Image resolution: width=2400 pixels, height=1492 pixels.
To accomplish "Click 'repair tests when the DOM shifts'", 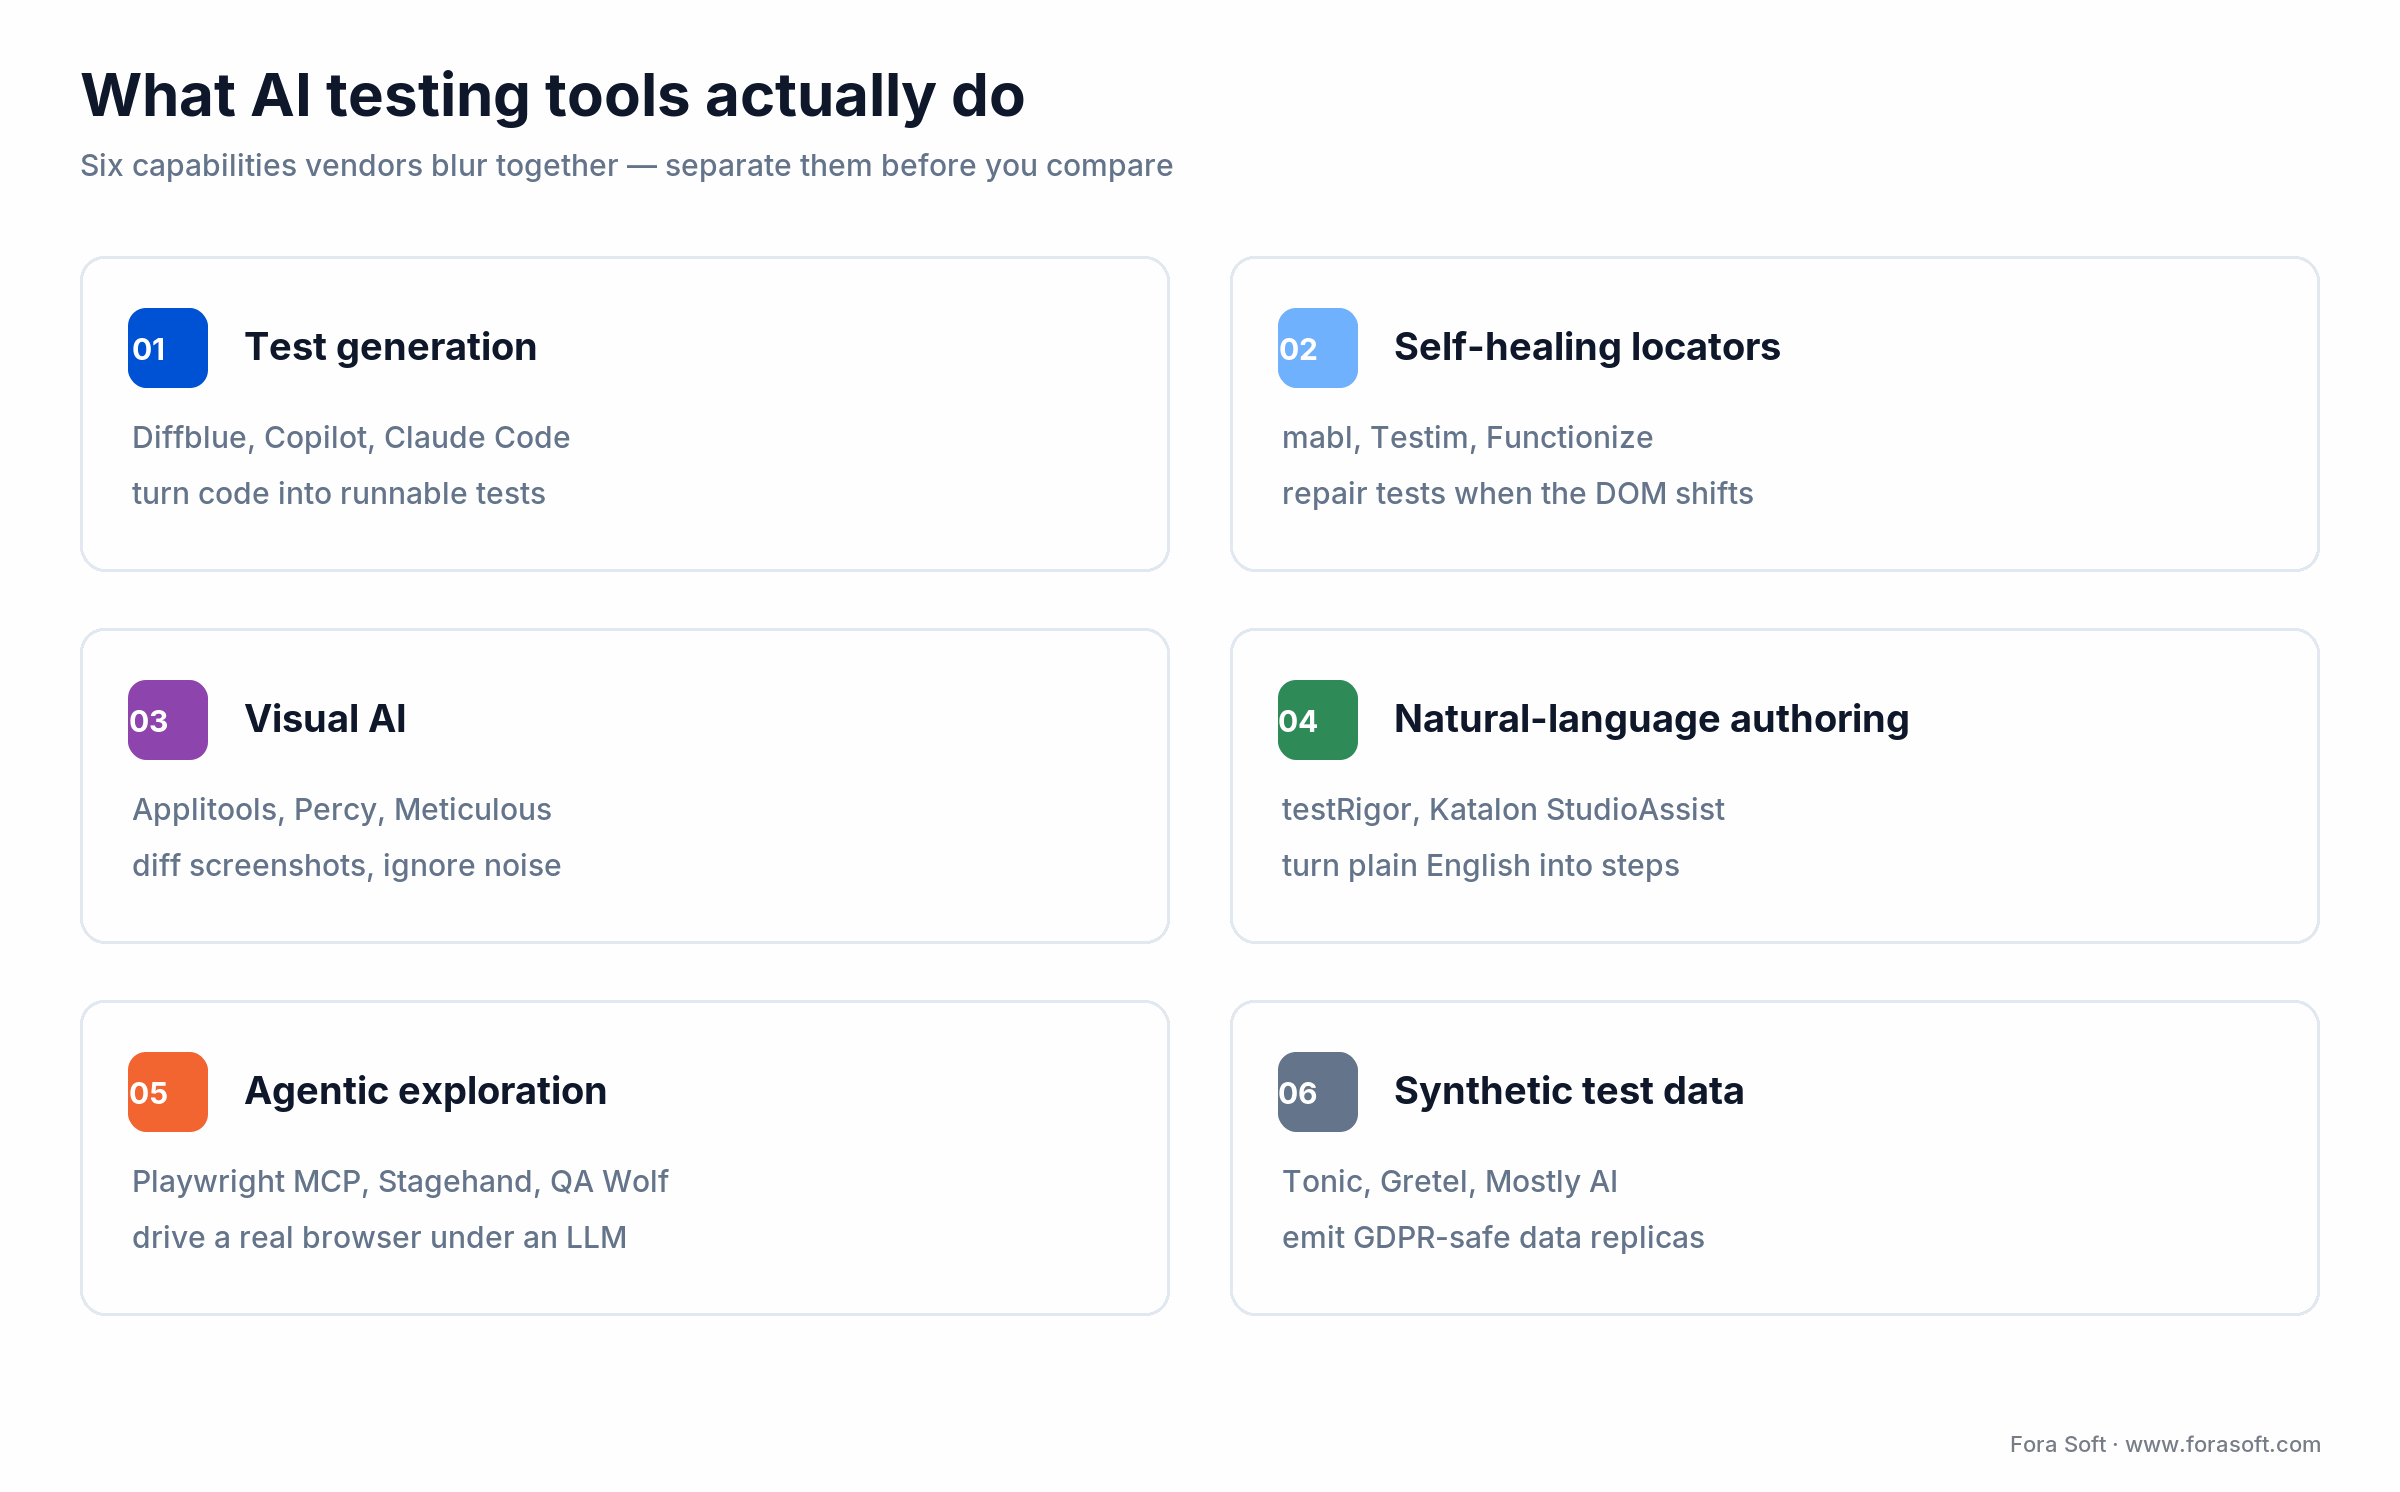I will [x=1518, y=494].
